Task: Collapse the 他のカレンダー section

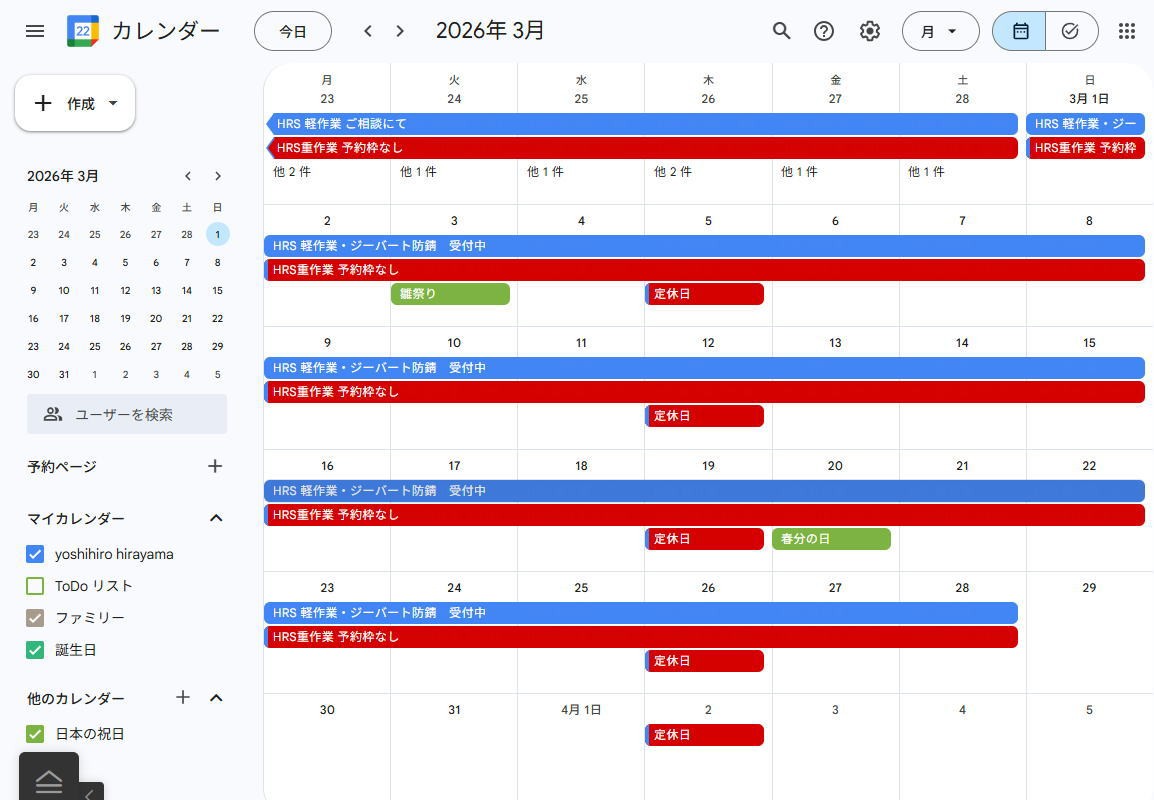Action: pyautogui.click(x=216, y=698)
